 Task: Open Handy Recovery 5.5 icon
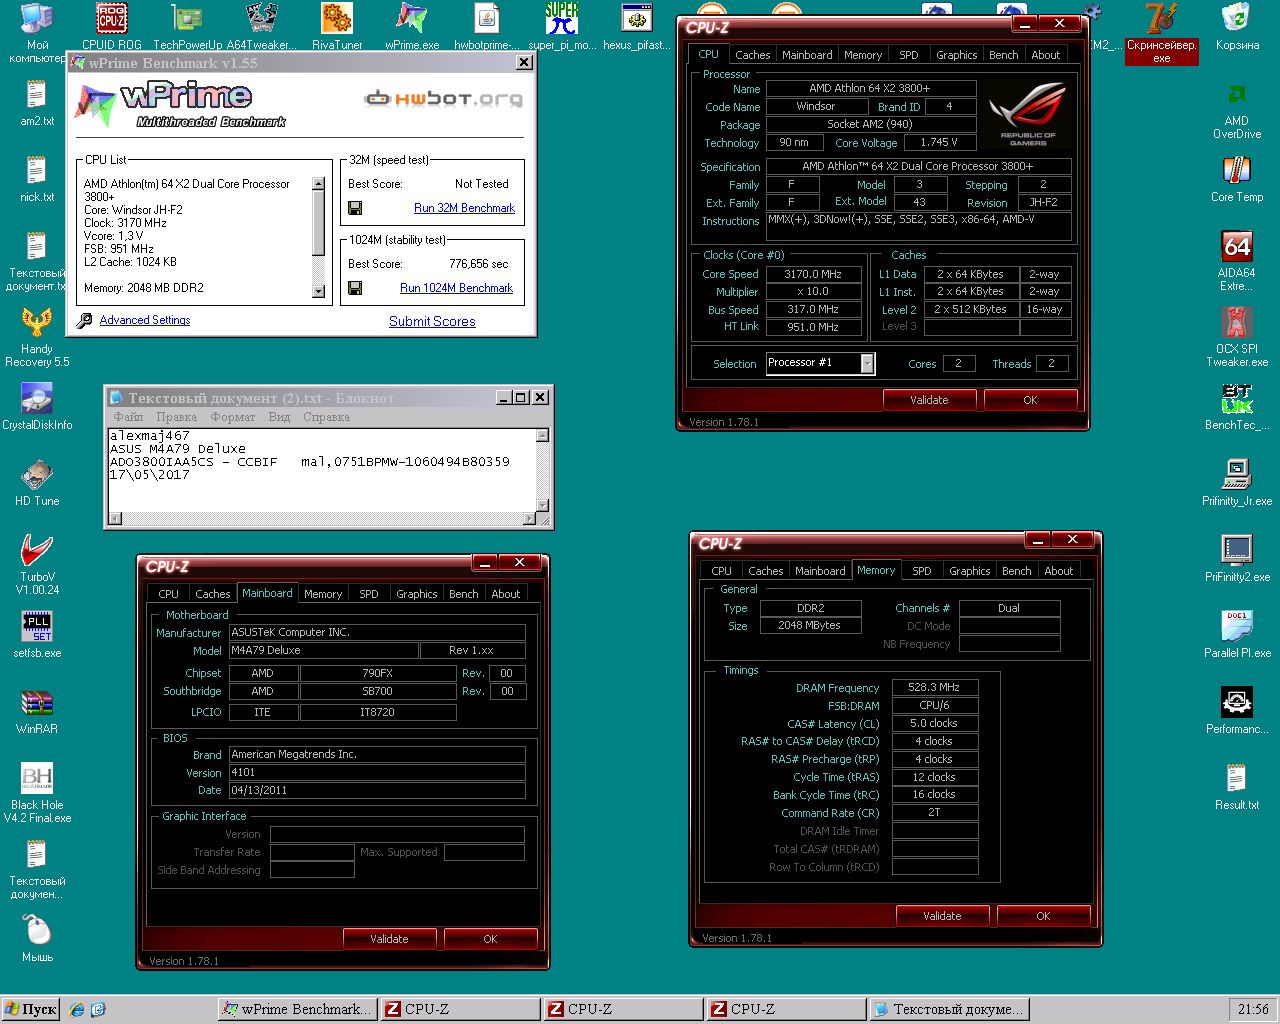[x=37, y=337]
